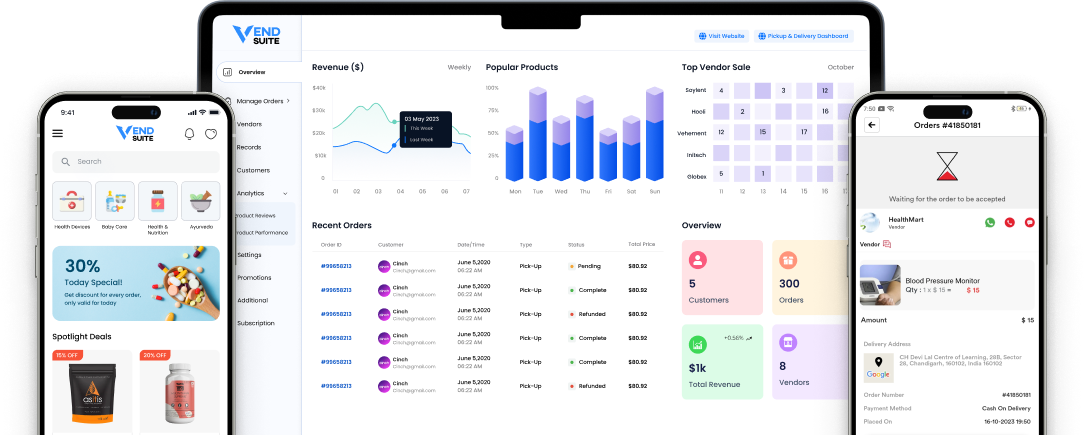Go to Overview in the sidebar
Image resolution: width=1084 pixels, height=435 pixels.
(x=251, y=72)
